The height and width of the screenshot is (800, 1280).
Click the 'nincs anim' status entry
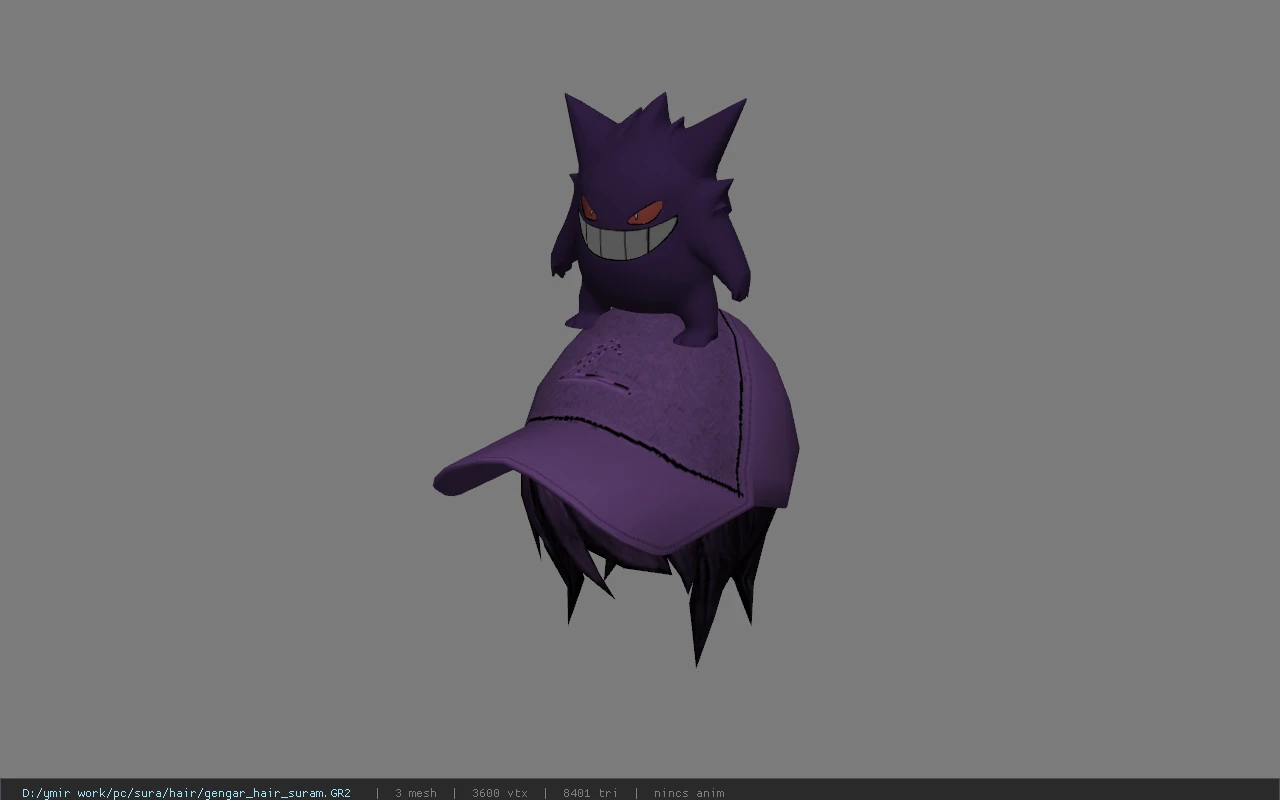(x=689, y=793)
